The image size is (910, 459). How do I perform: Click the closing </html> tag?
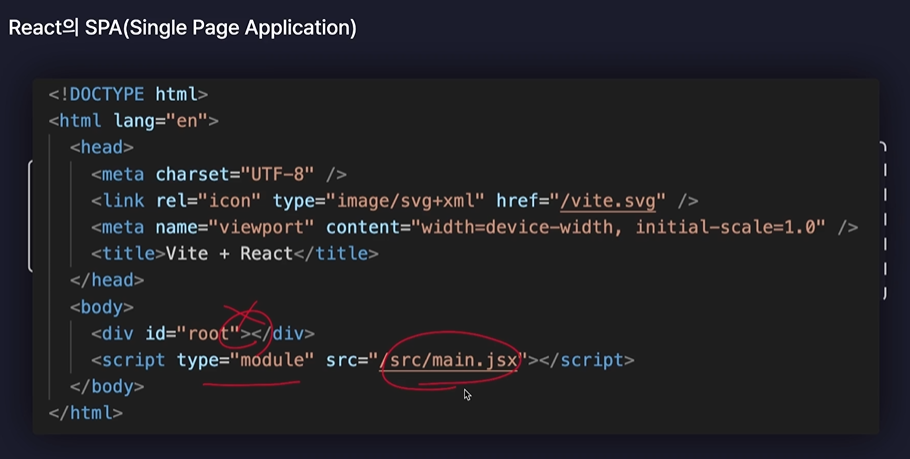[86, 413]
